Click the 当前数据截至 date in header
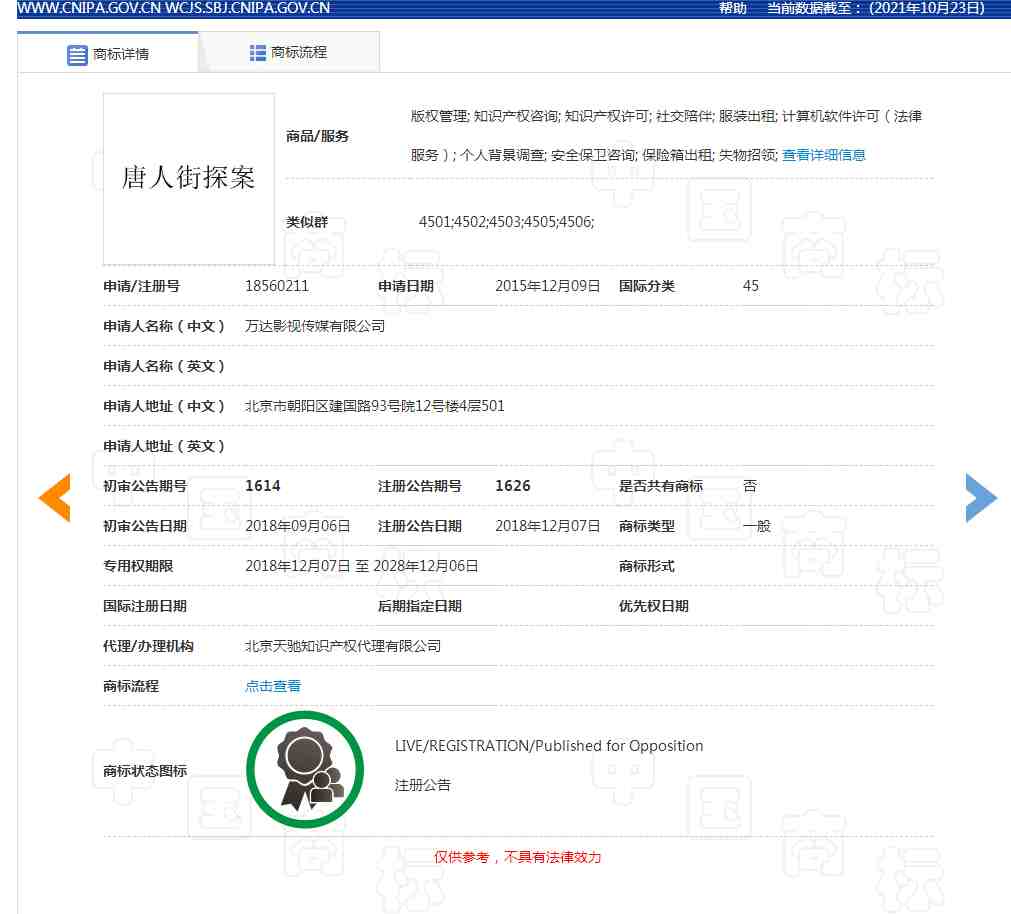The image size is (1011, 914). coord(876,8)
